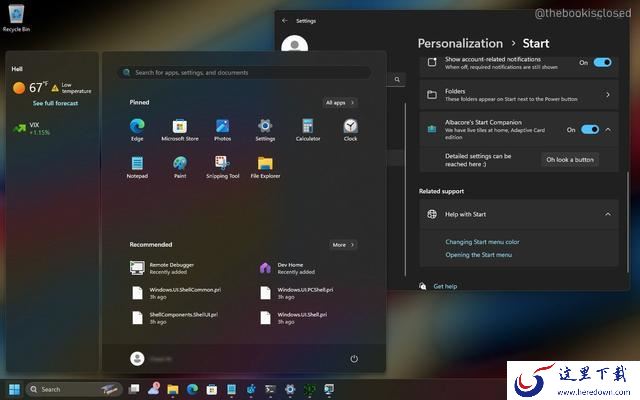Open Changing Start menu color link

(482, 242)
